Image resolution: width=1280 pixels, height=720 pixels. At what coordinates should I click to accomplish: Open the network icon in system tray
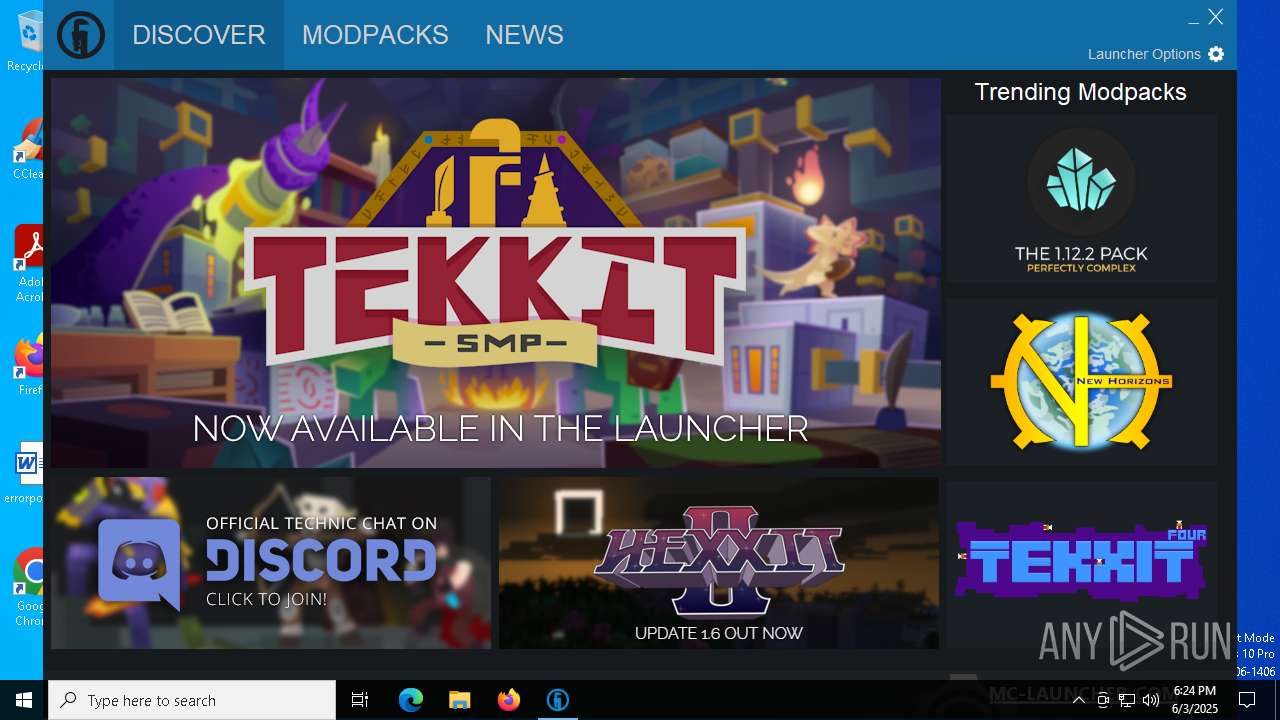1127,700
